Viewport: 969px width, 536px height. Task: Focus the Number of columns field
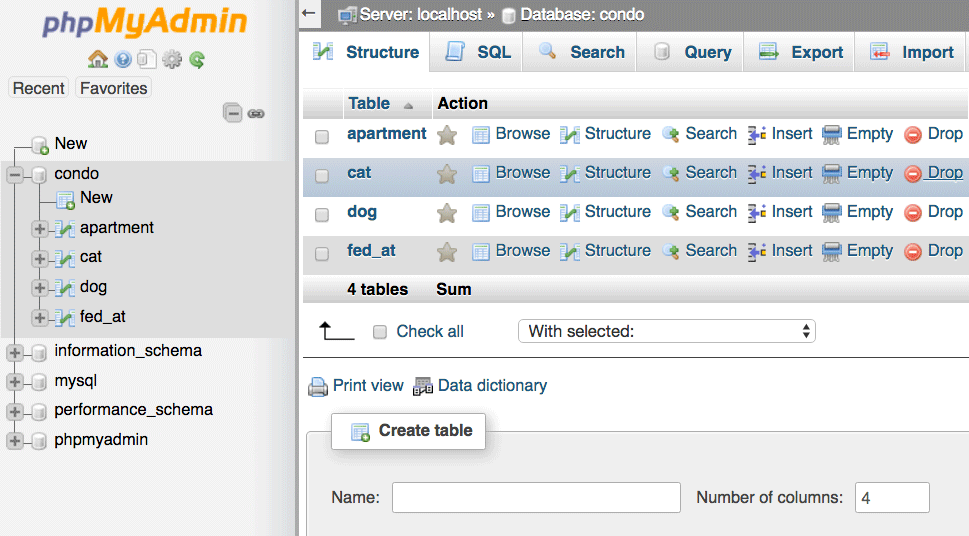892,498
